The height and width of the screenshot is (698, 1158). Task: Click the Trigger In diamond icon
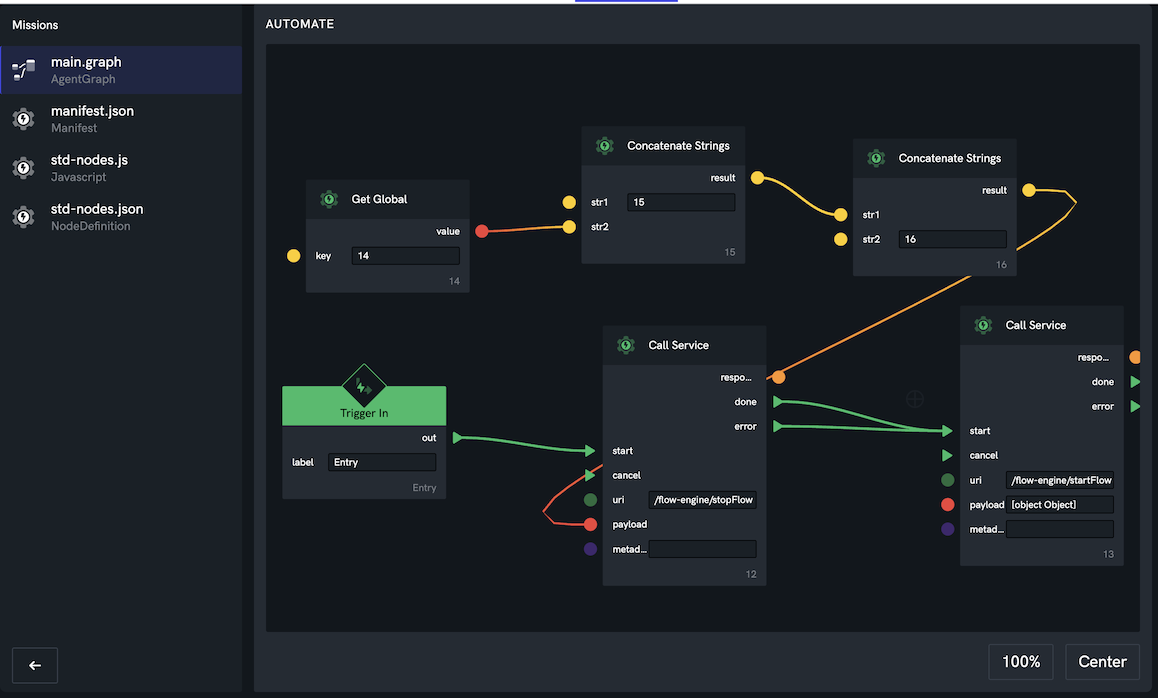click(364, 386)
